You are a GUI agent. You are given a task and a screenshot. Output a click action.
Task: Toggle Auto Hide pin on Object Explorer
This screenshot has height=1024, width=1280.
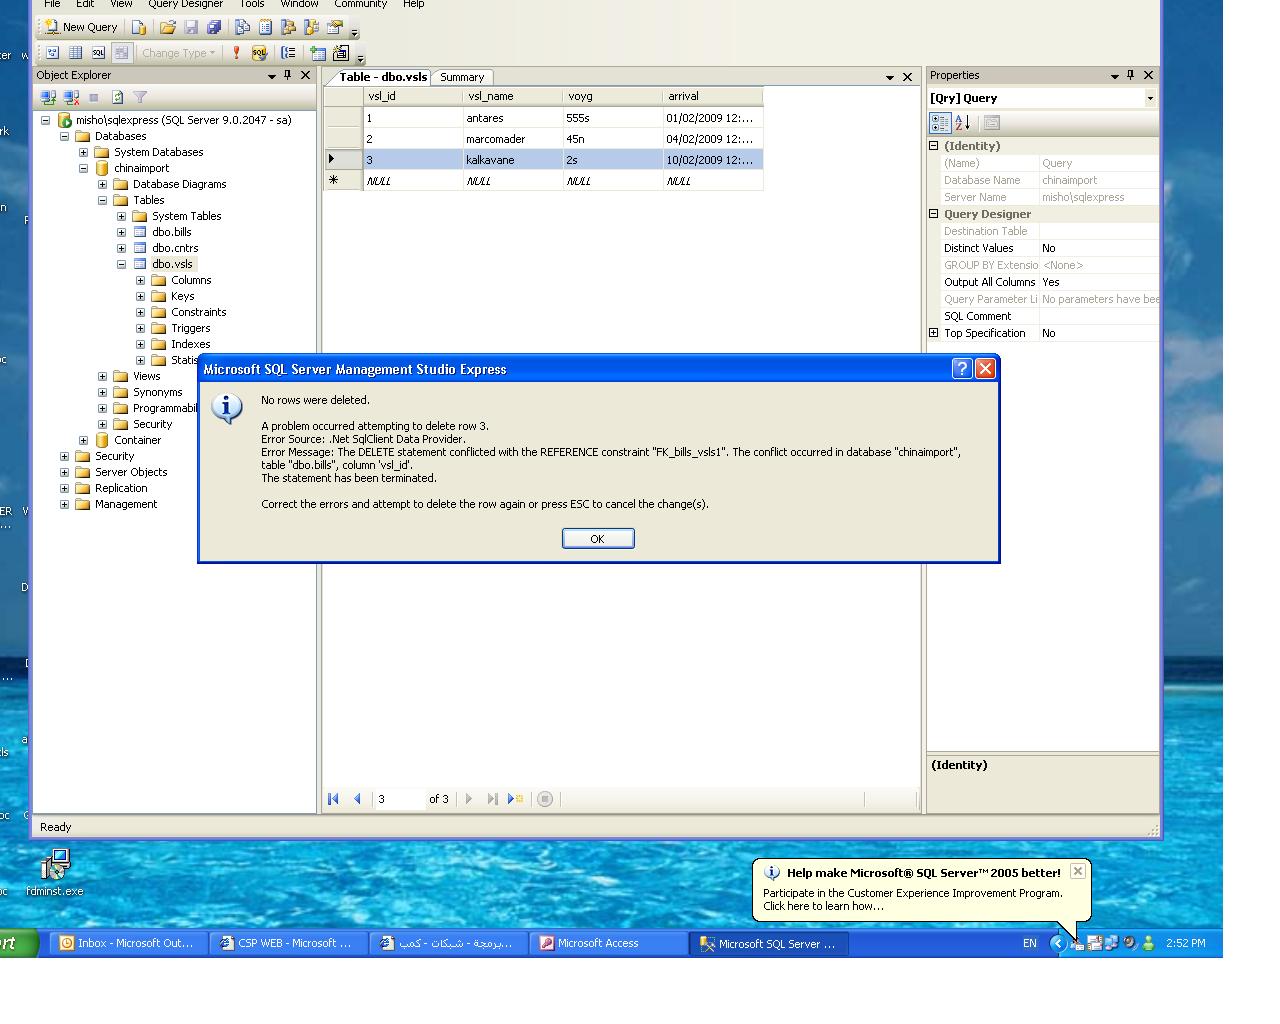click(288, 75)
